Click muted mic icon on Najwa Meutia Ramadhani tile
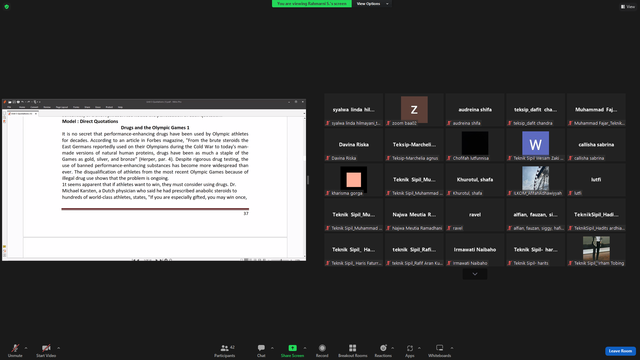This screenshot has height=360, width=640. [389, 228]
